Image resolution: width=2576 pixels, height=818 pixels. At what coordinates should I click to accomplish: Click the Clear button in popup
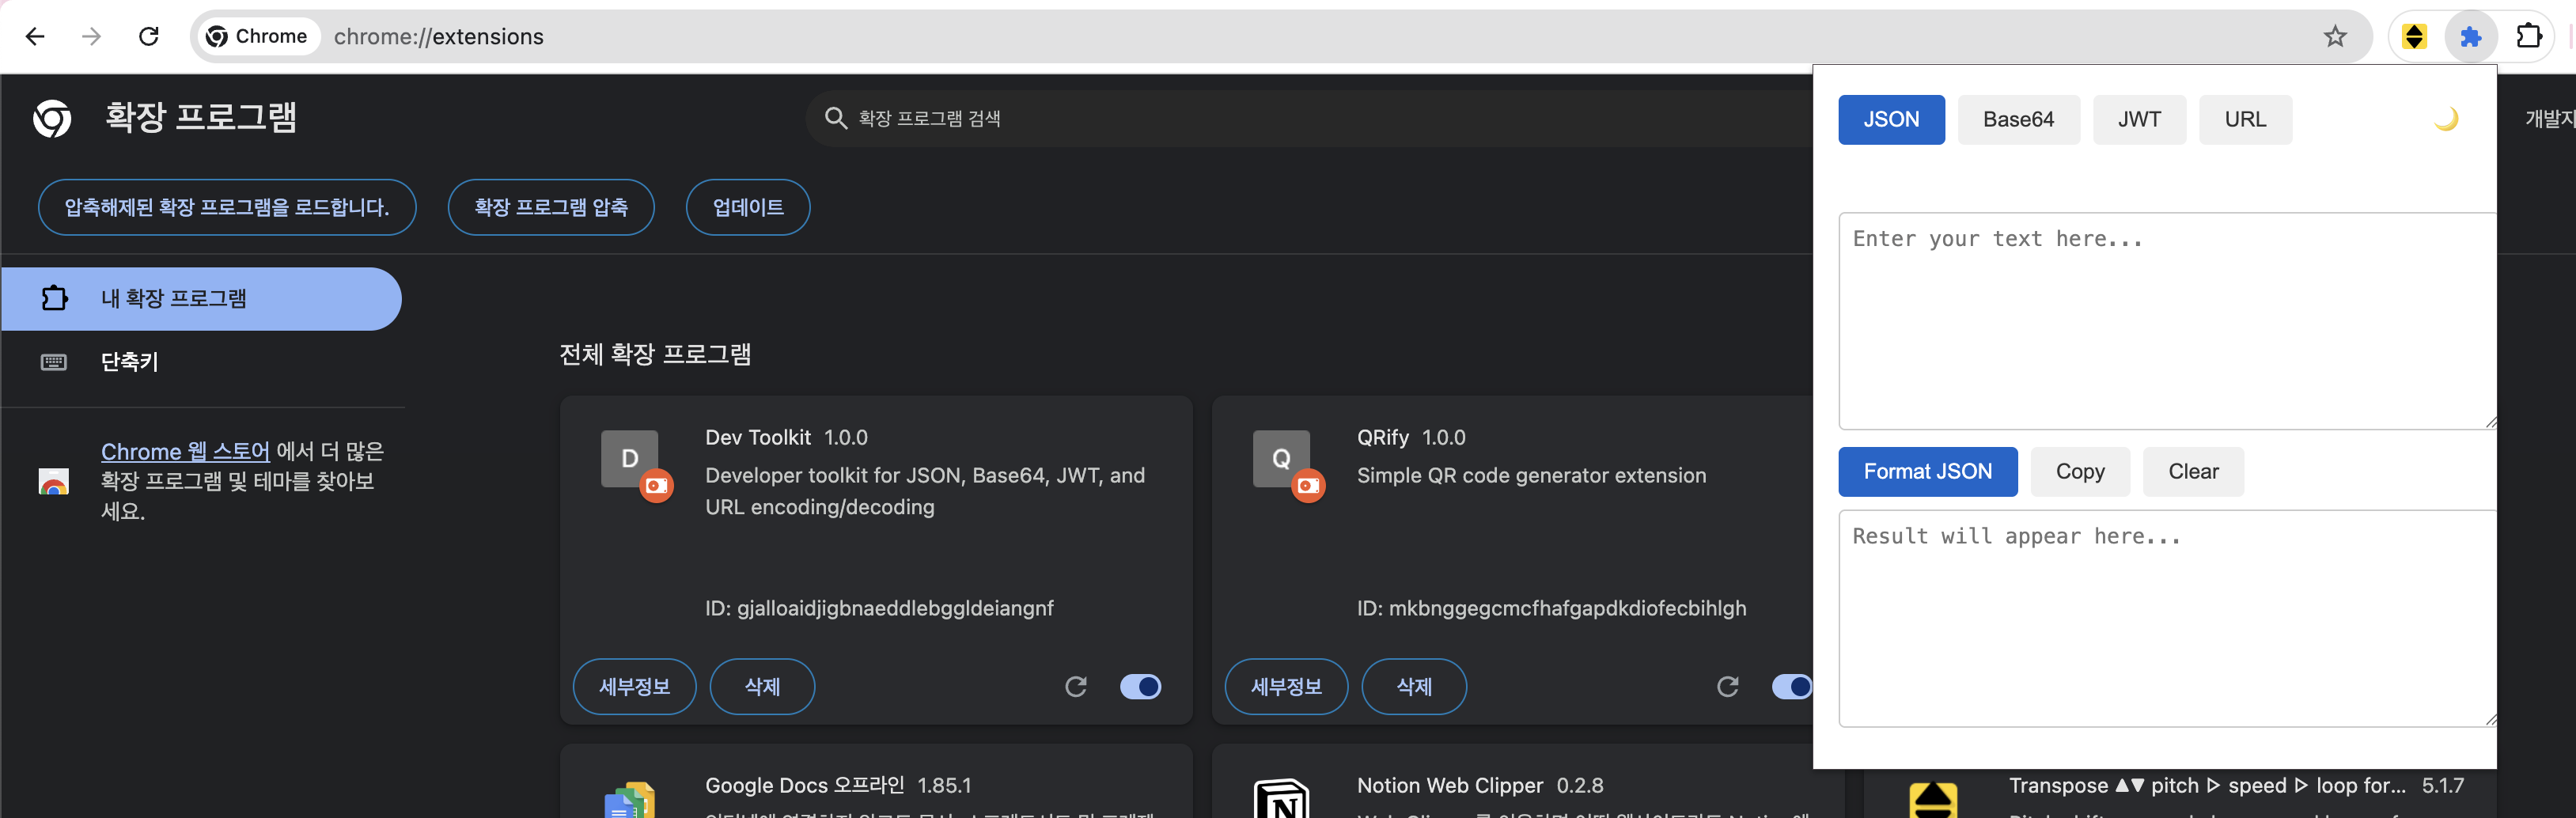[x=2193, y=472]
